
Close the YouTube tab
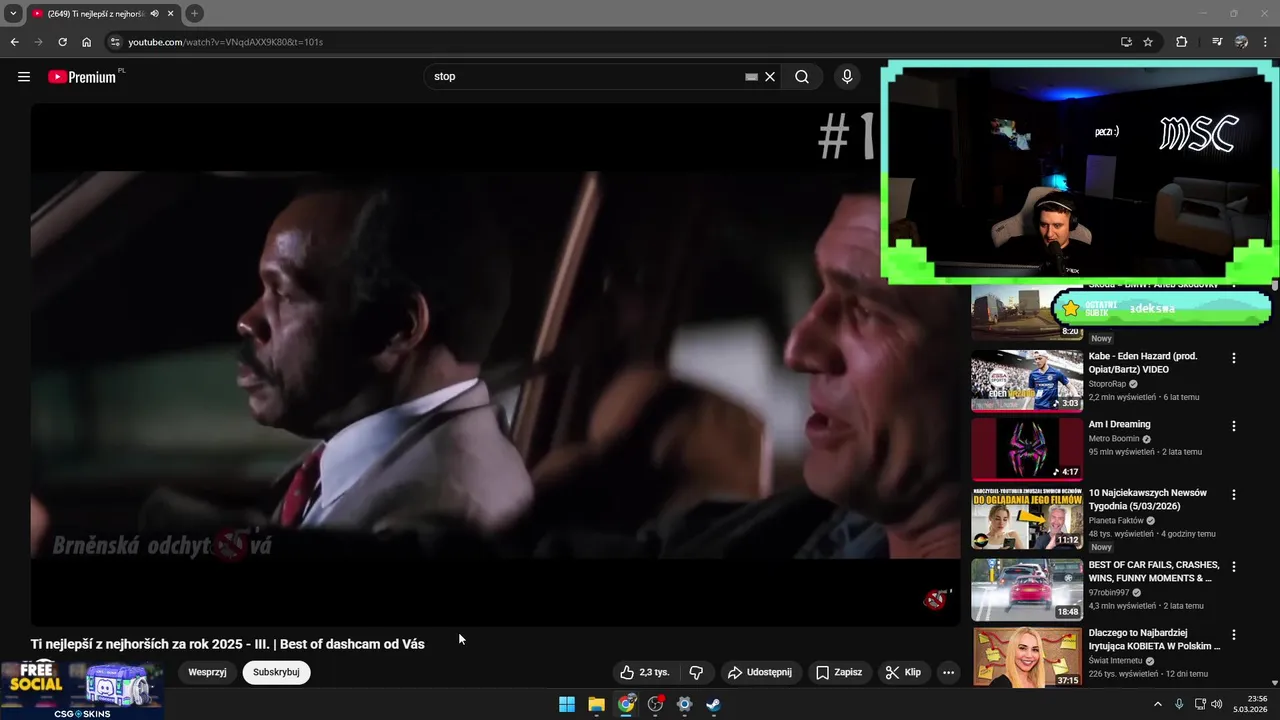[x=171, y=13]
